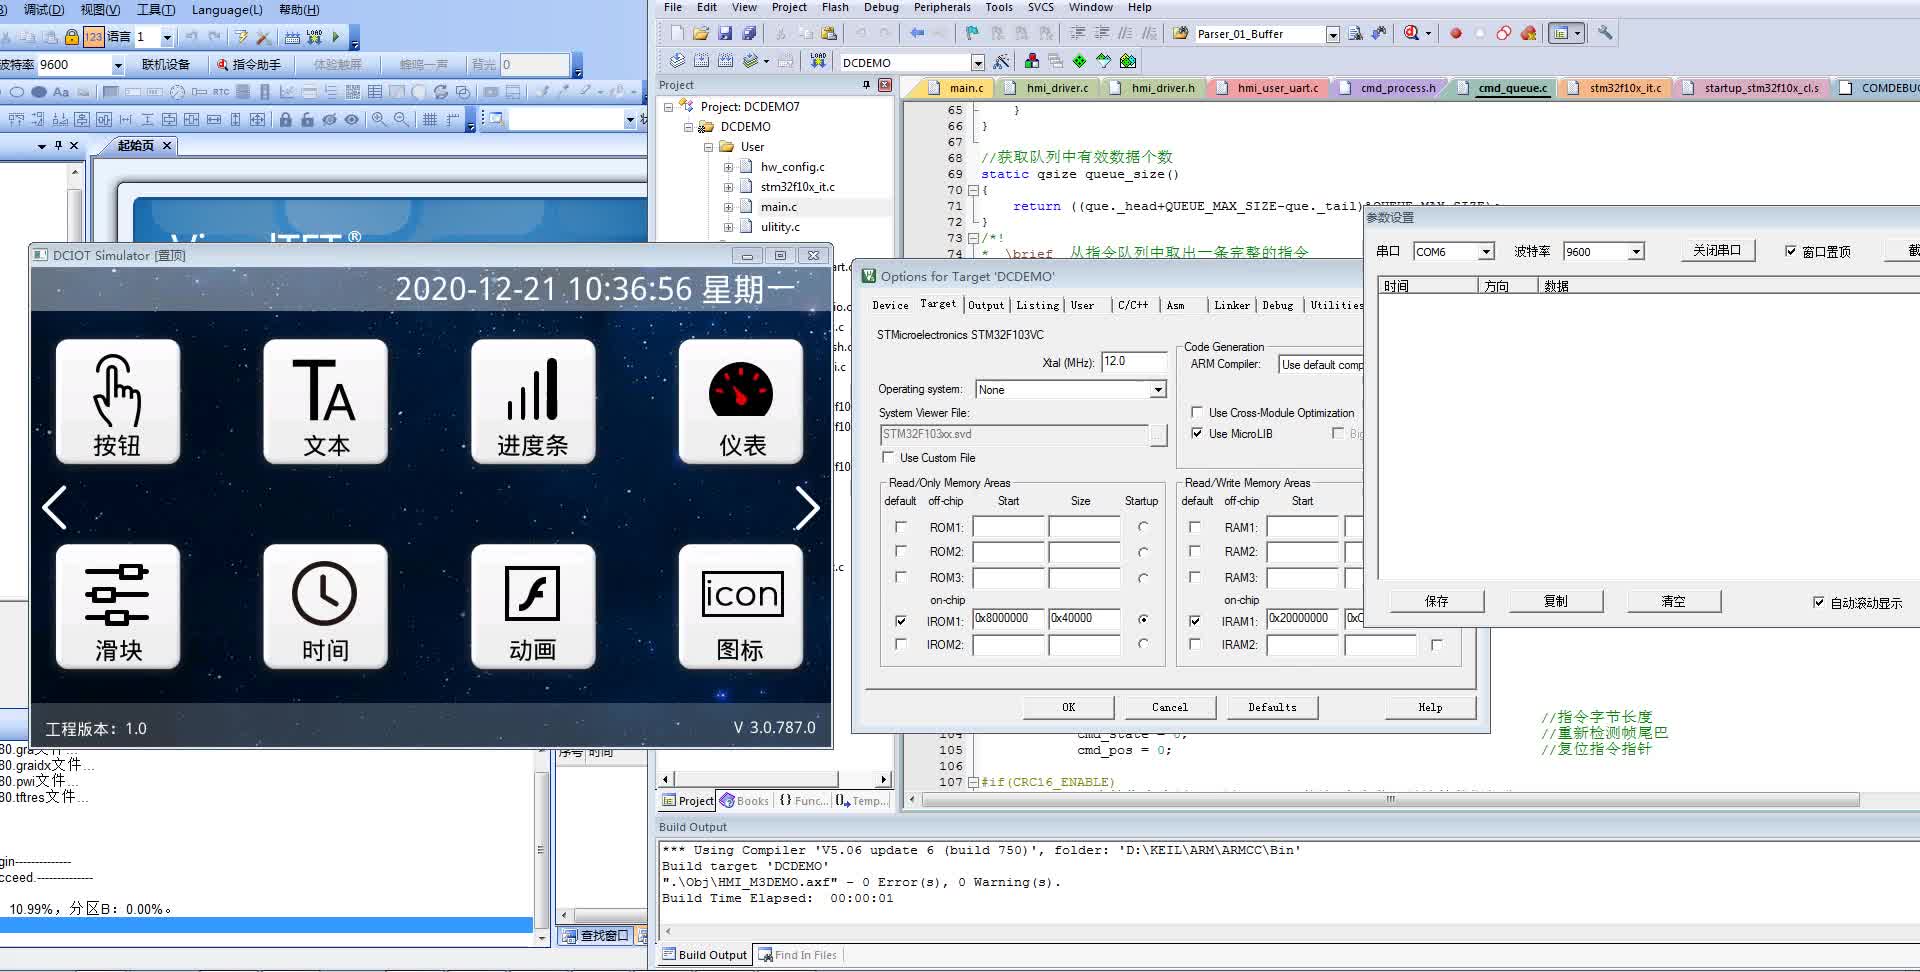Click the 关闭串口 button
Image resolution: width=1920 pixels, height=972 pixels.
[x=1717, y=250]
